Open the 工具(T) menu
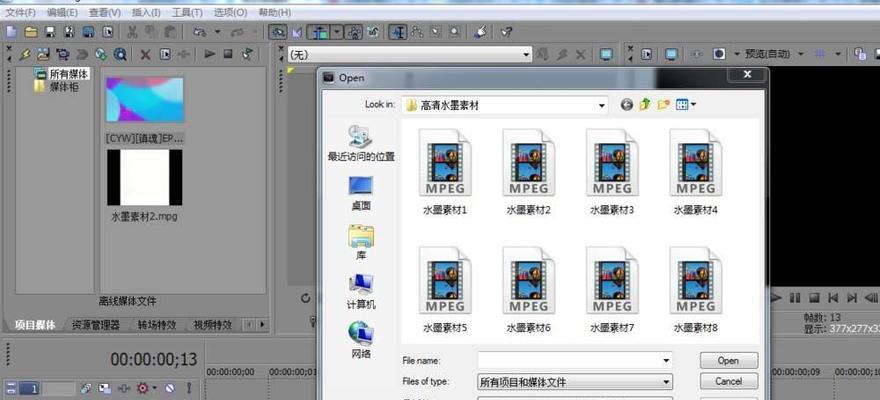Screen dimensions: 880x400 pyautogui.click(x=187, y=12)
